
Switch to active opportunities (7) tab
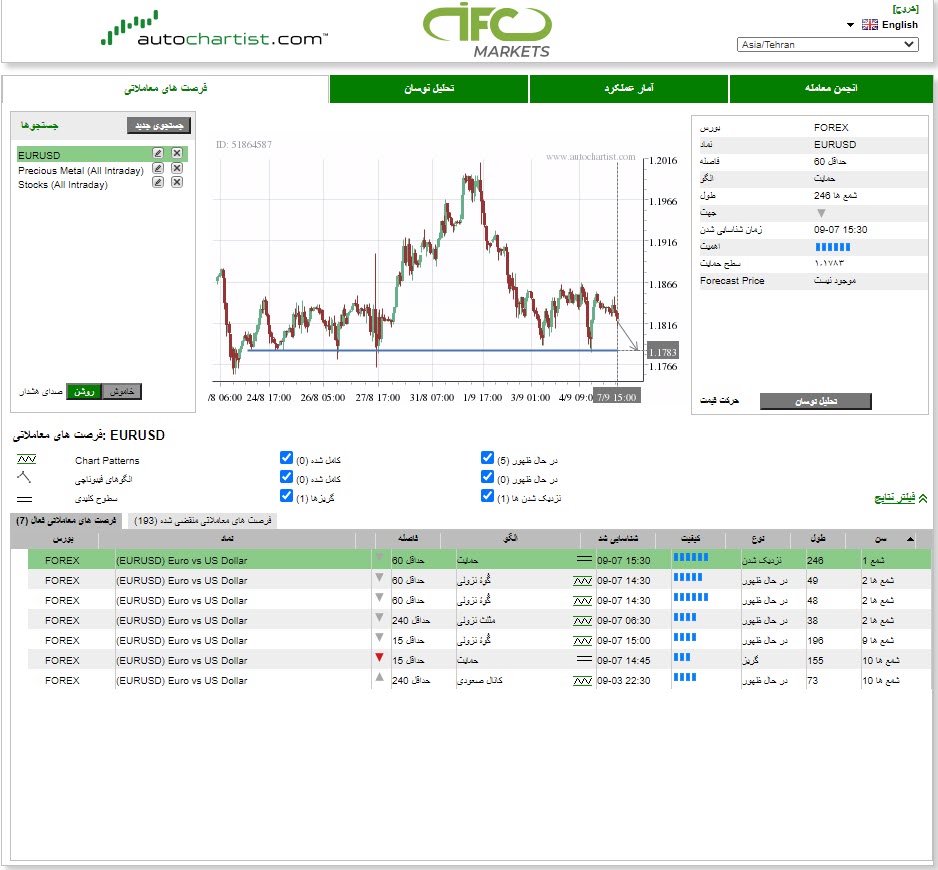click(x=66, y=521)
